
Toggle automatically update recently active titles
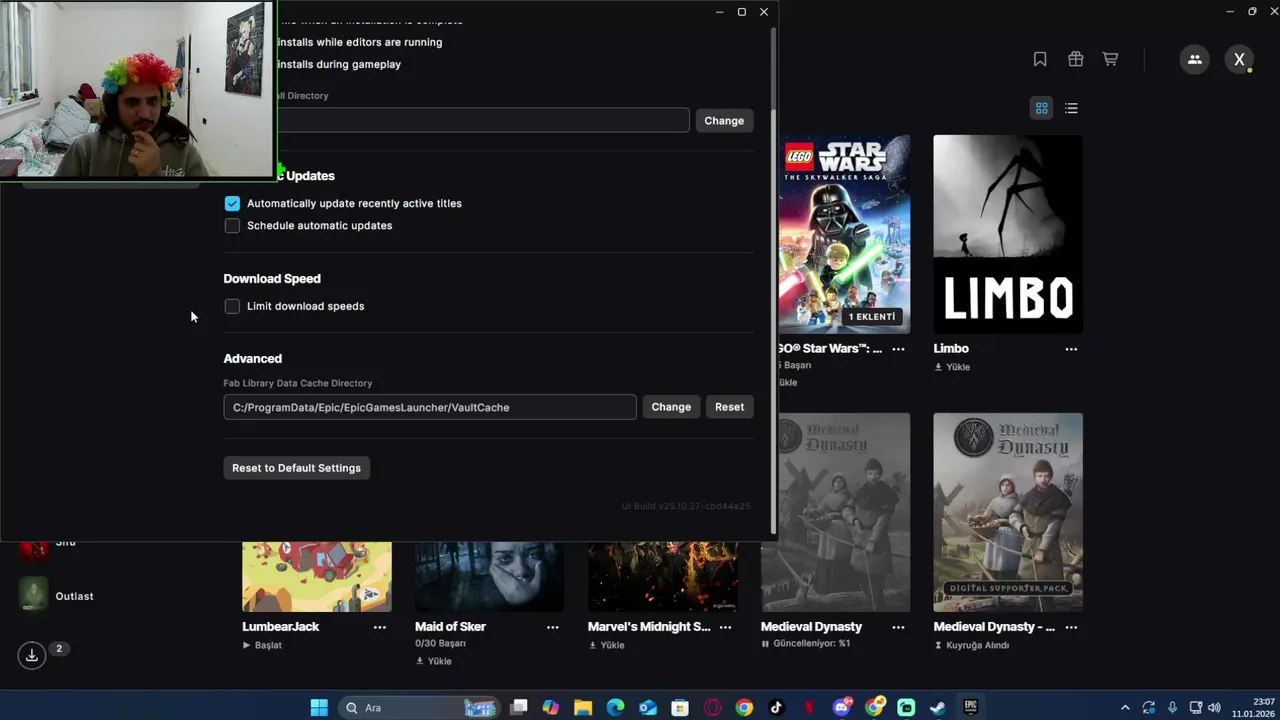tap(232, 203)
